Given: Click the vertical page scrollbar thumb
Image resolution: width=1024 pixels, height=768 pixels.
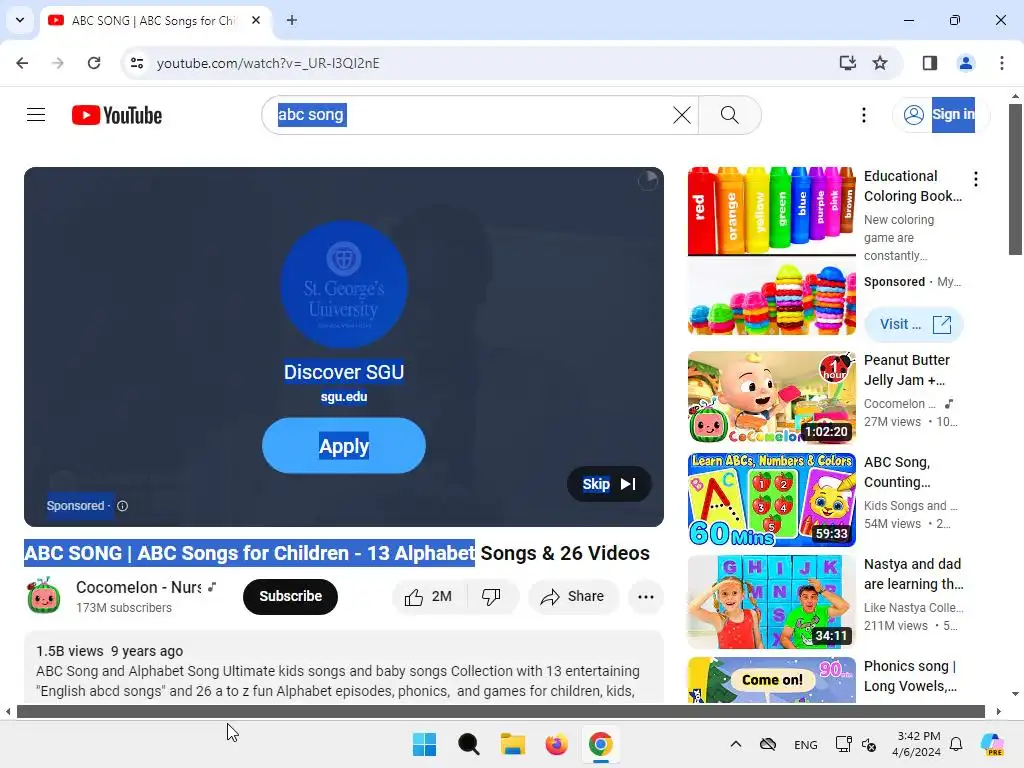Looking at the screenshot, I should [1015, 179].
